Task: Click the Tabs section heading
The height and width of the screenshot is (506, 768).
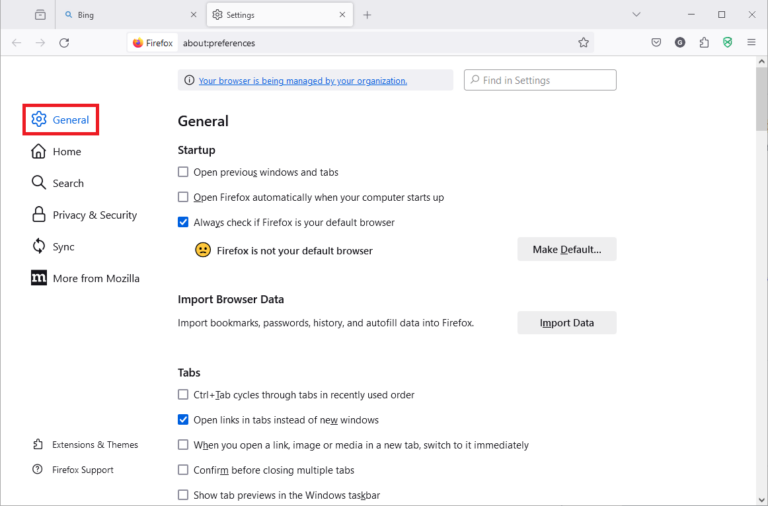Action: (x=189, y=373)
